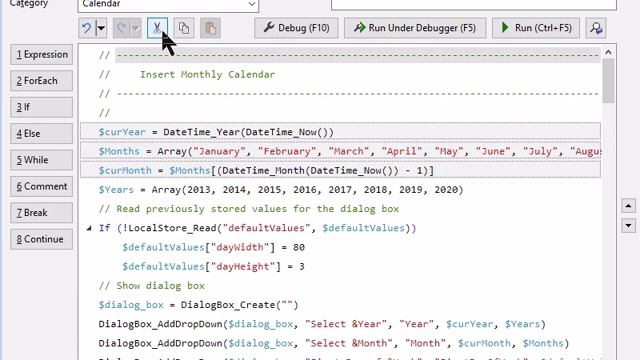
Task: Insert an If statement
Action: click(42, 107)
